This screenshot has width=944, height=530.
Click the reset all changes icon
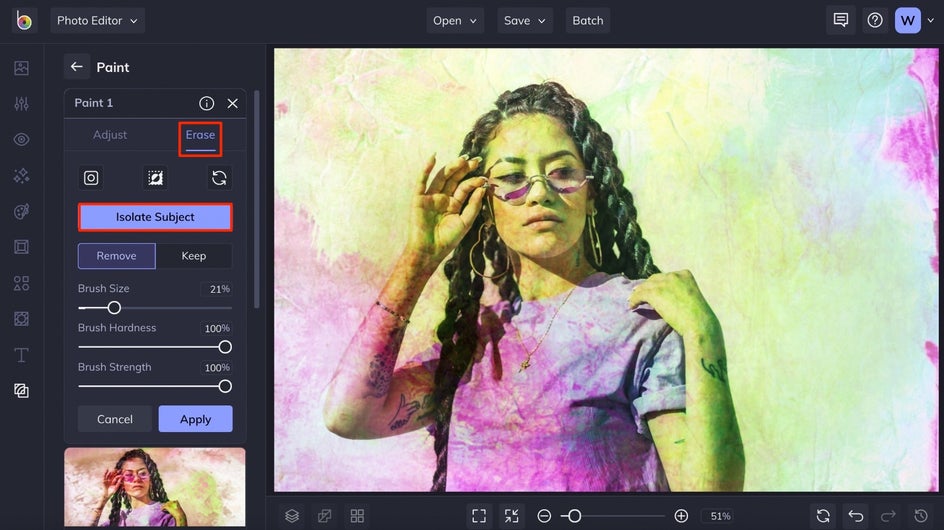click(823, 516)
